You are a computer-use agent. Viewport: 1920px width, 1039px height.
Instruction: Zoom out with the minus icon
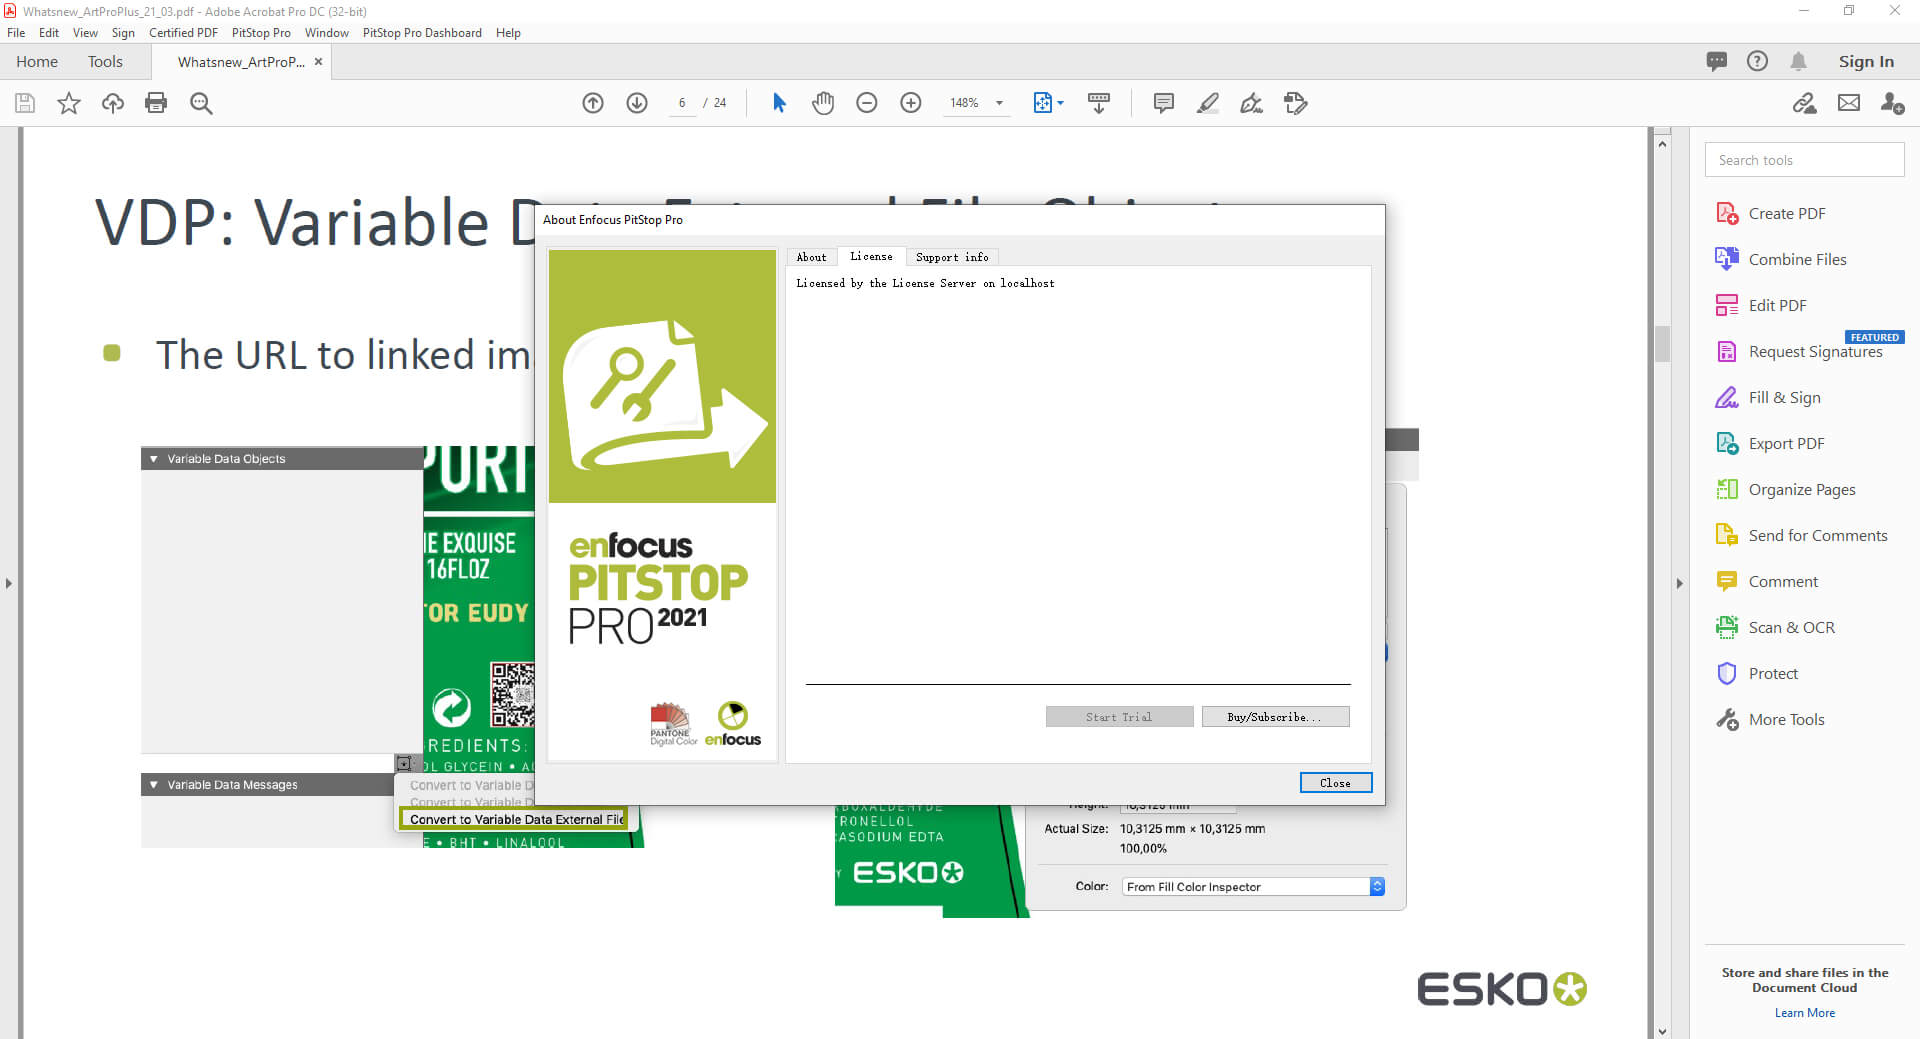coord(867,103)
